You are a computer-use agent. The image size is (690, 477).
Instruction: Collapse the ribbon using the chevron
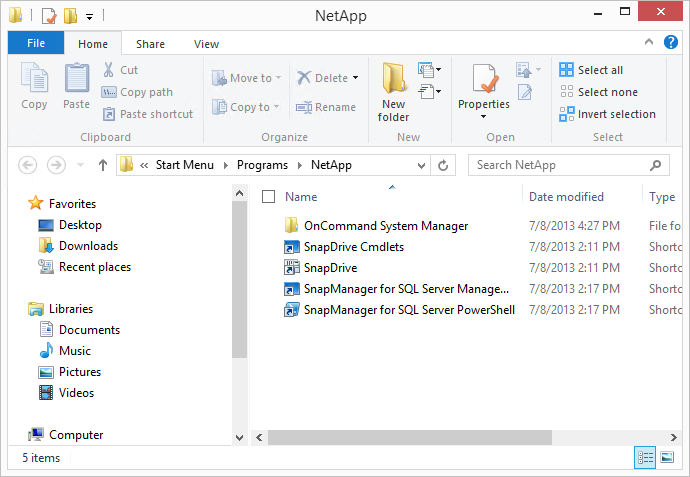click(652, 42)
